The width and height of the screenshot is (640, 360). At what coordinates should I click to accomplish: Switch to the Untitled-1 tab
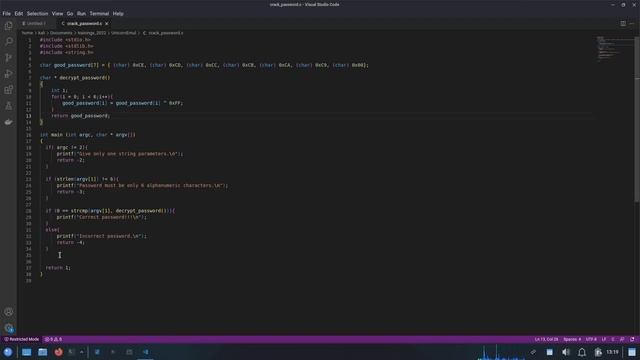pyautogui.click(x=35, y=24)
